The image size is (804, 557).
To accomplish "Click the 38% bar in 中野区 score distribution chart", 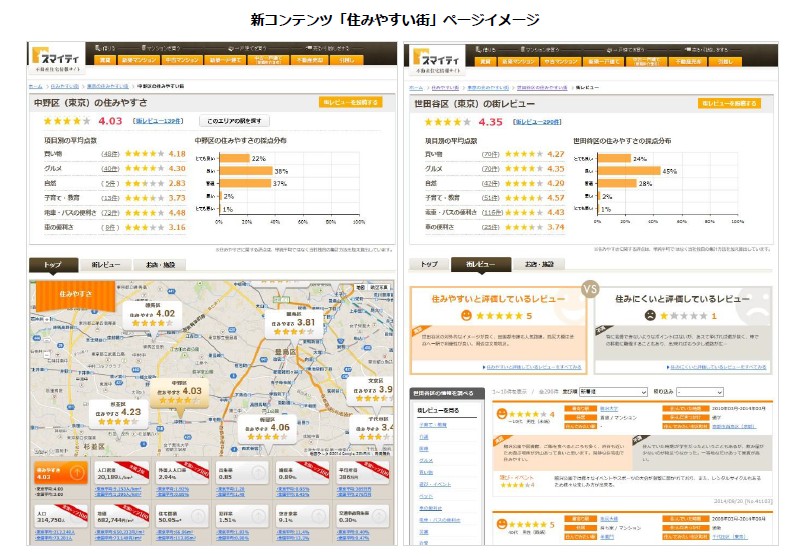I will 246,171.
